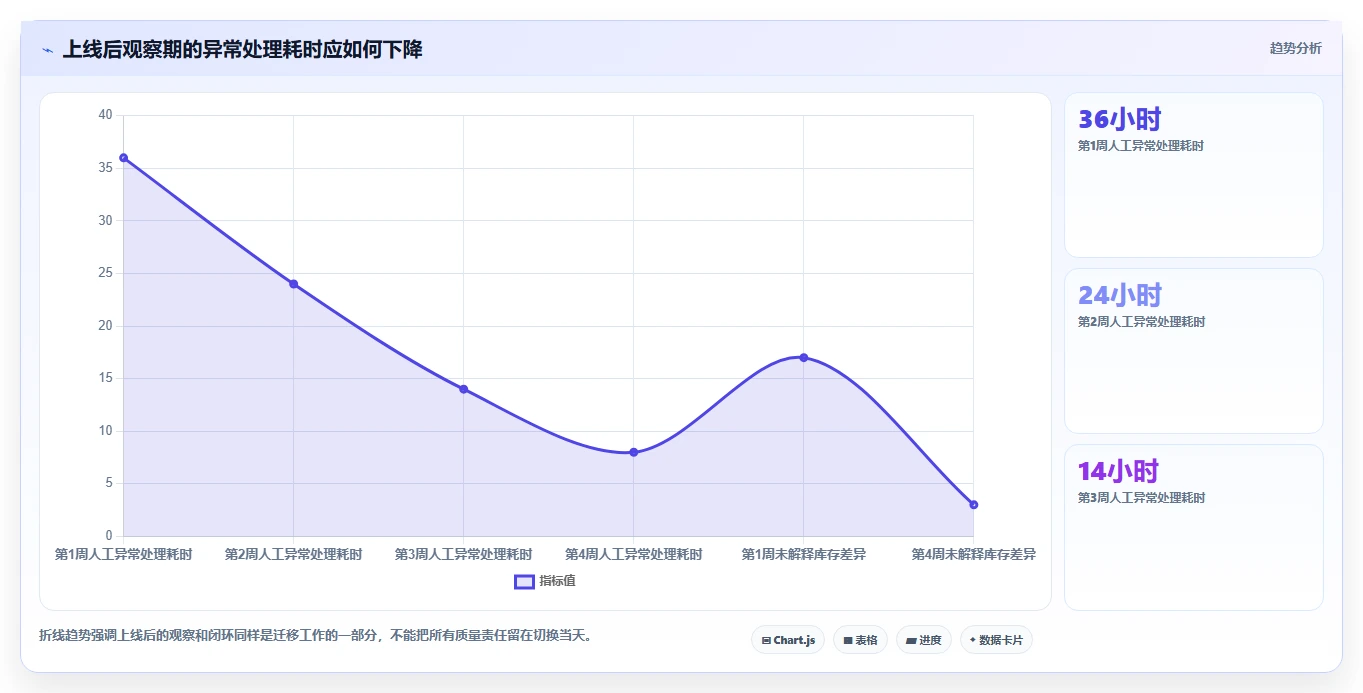Click the page title 上线后观察期的异常处理耗时应如何下降
The height and width of the screenshot is (693, 1363).
(x=242, y=49)
